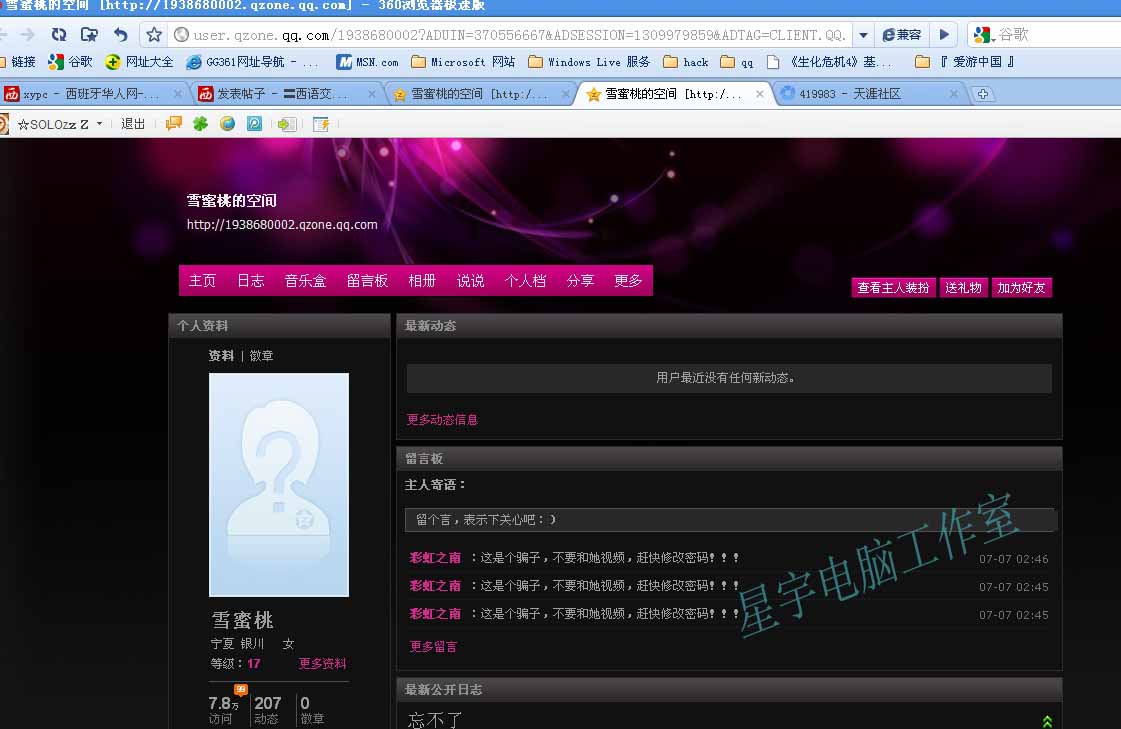Open the address bar URL dropdown arrow
Image resolution: width=1121 pixels, height=729 pixels.
(x=863, y=35)
